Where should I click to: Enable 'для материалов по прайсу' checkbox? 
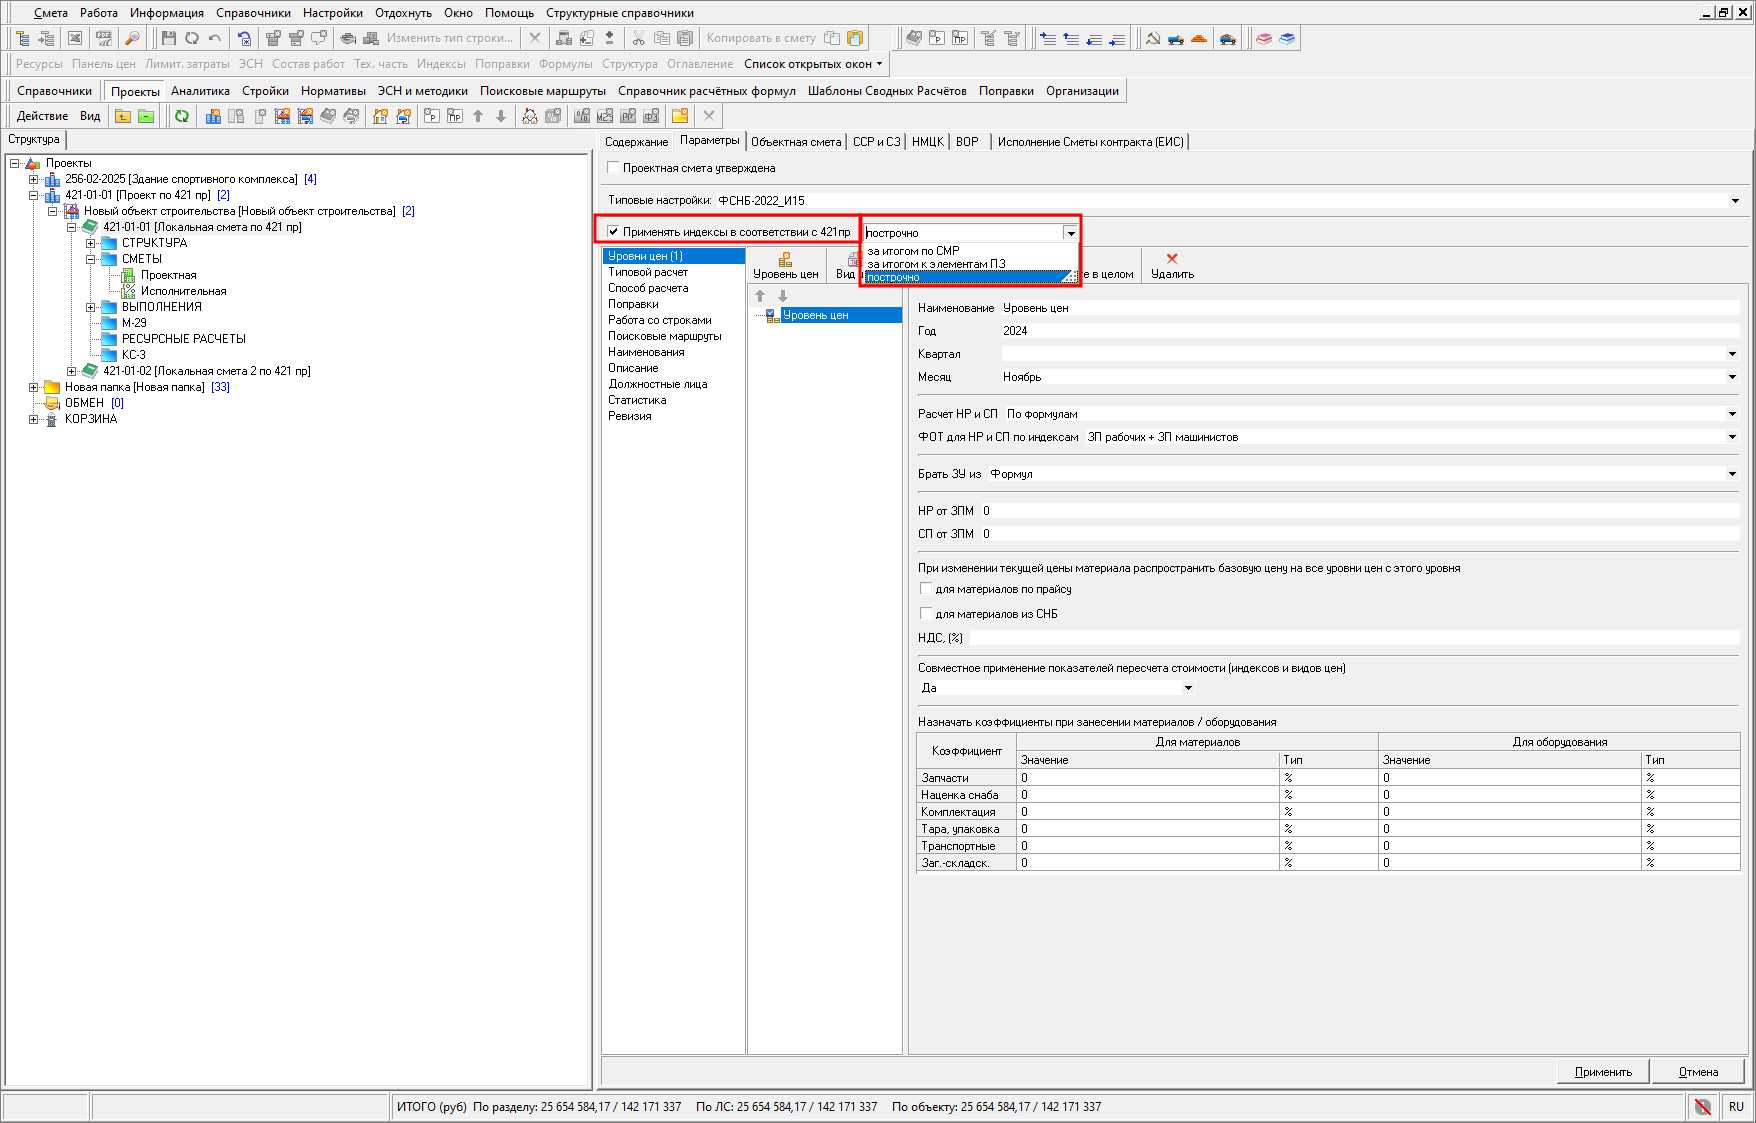(926, 589)
